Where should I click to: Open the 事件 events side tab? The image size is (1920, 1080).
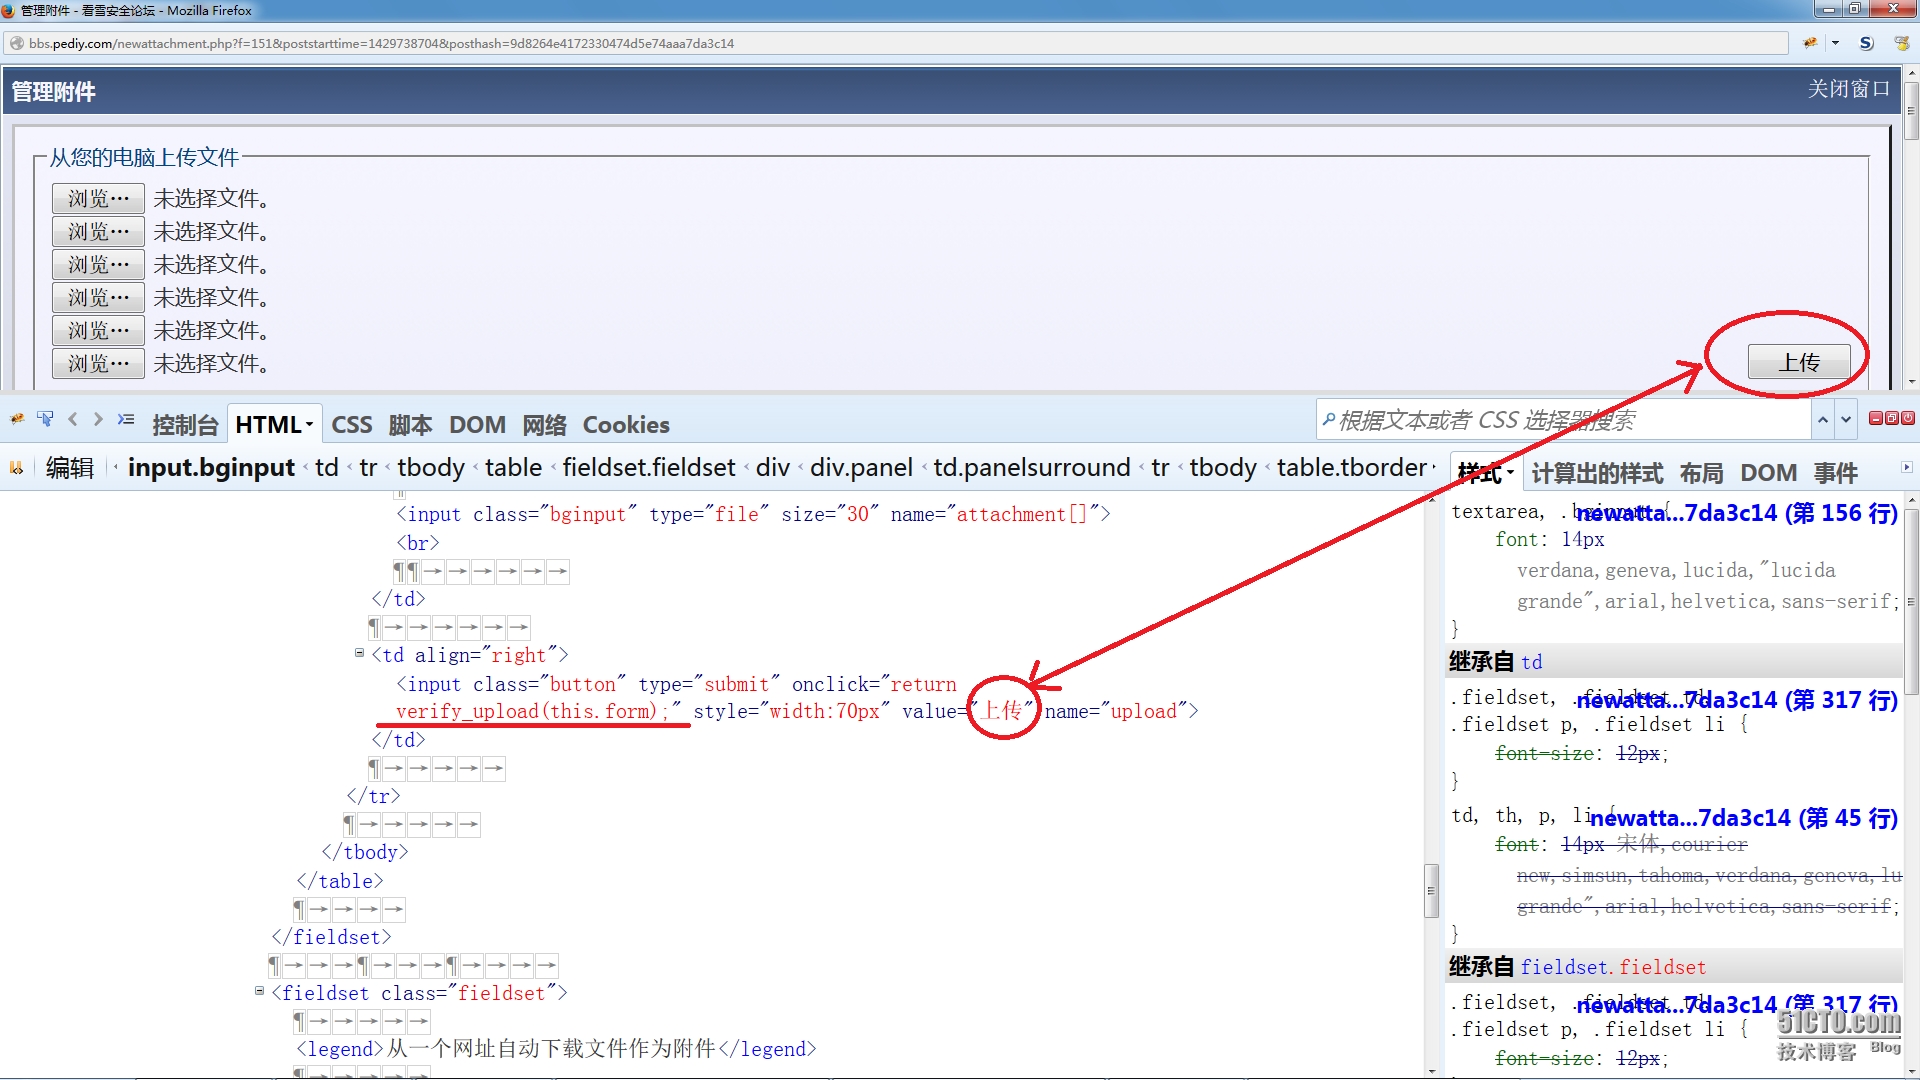coord(1835,473)
